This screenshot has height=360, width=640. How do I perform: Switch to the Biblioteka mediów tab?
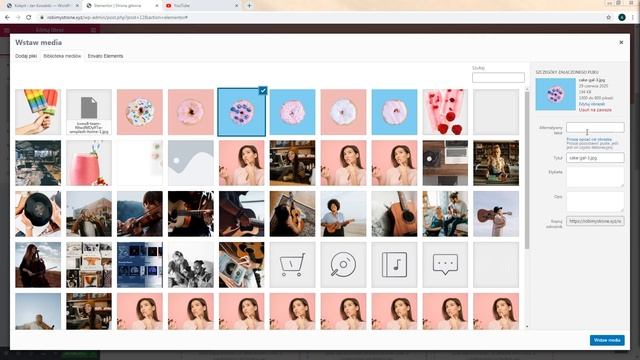click(62, 56)
